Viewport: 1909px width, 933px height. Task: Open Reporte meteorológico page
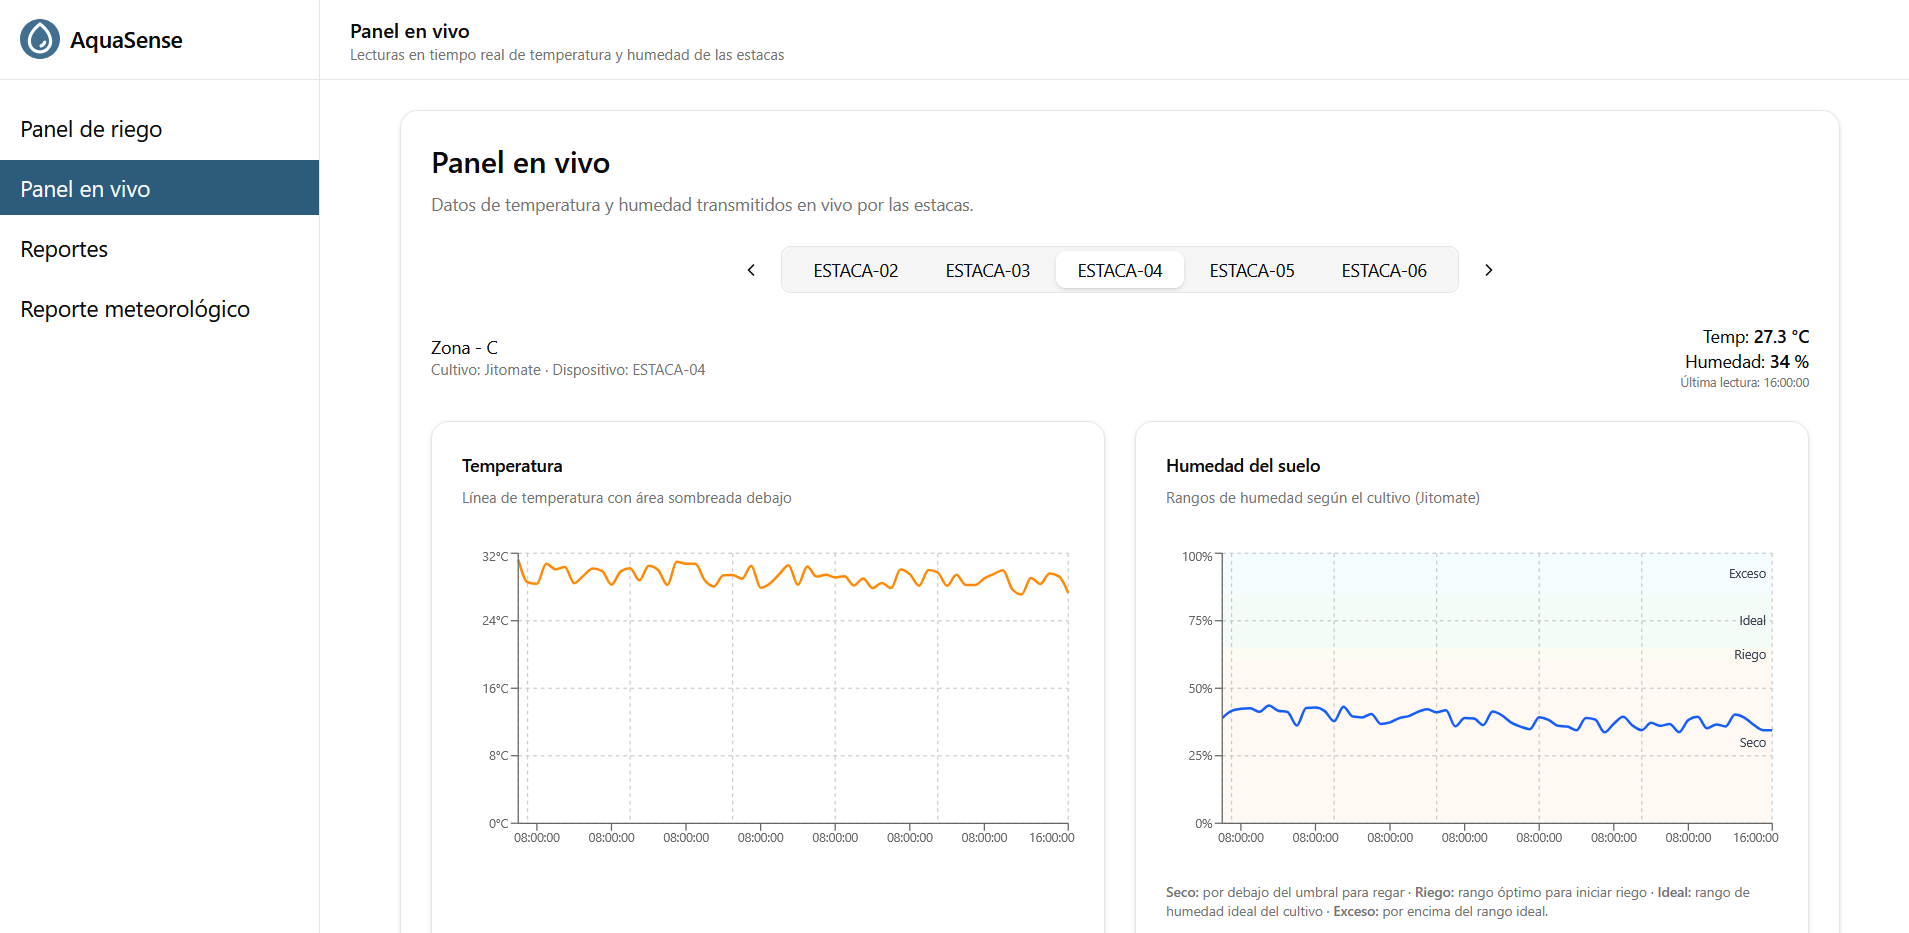tap(160, 309)
